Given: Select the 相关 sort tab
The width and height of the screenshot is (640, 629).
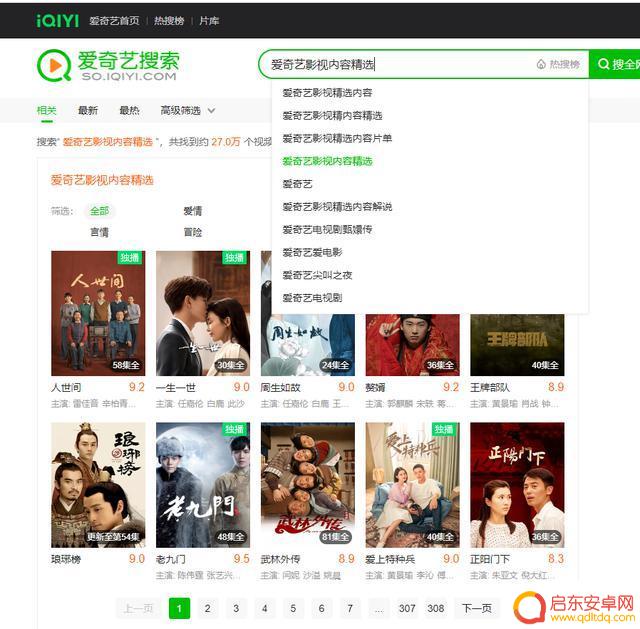Looking at the screenshot, I should [x=47, y=110].
